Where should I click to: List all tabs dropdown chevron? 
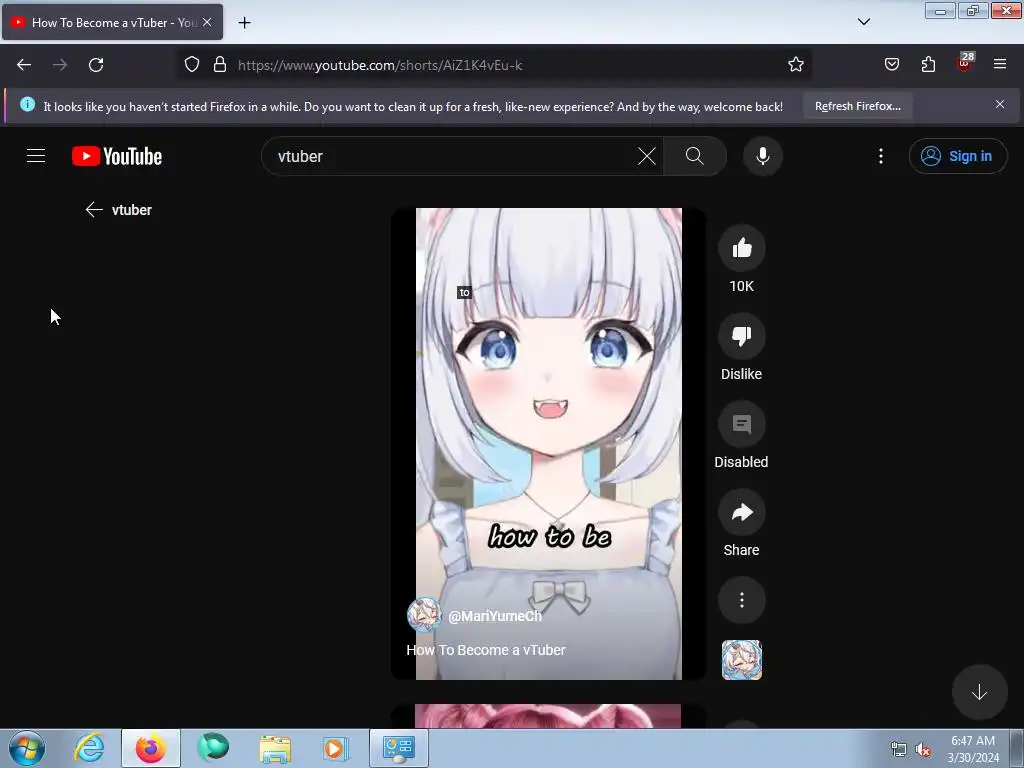click(863, 22)
